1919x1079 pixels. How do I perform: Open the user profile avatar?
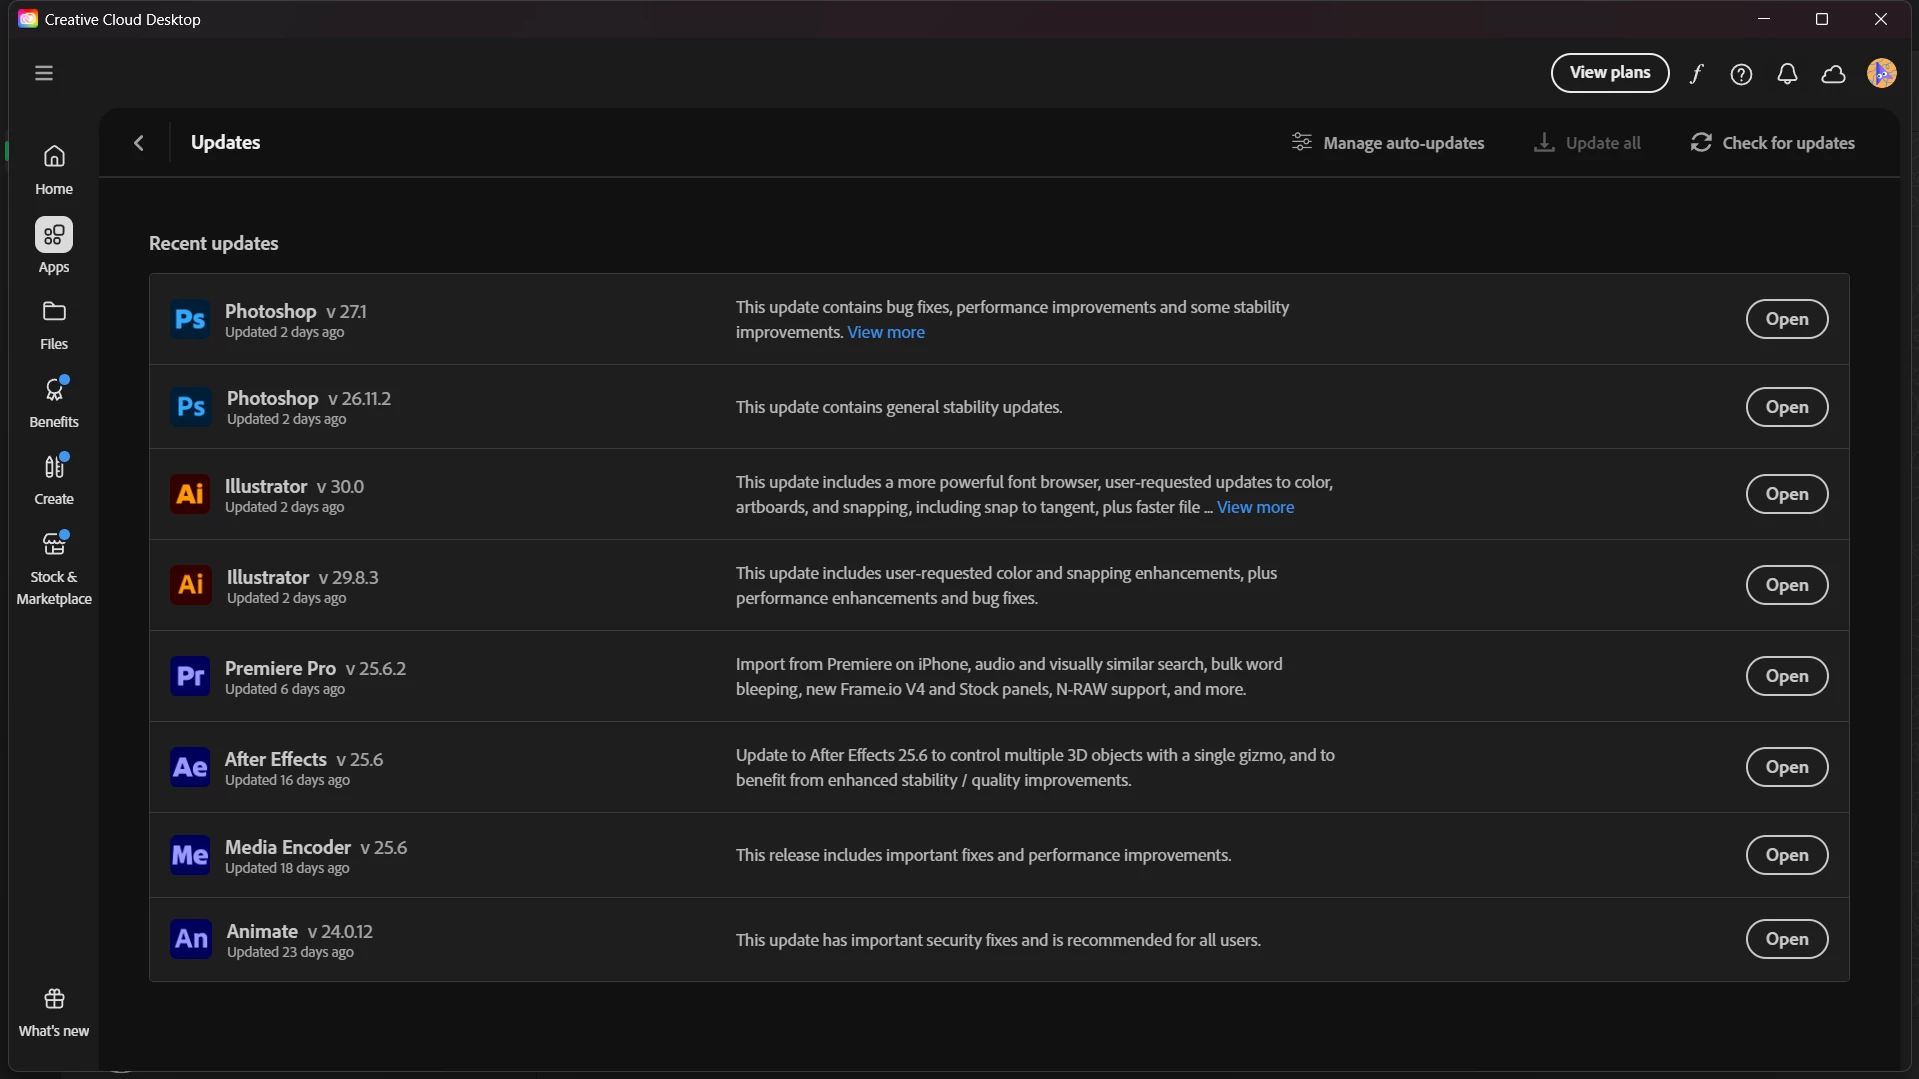pos(1881,73)
